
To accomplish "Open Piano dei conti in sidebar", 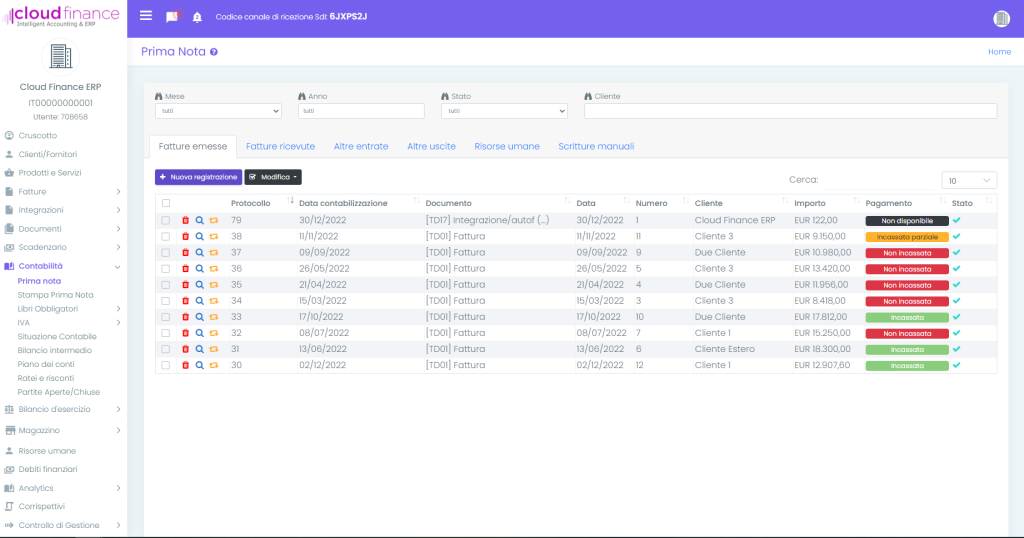I will click(x=46, y=364).
